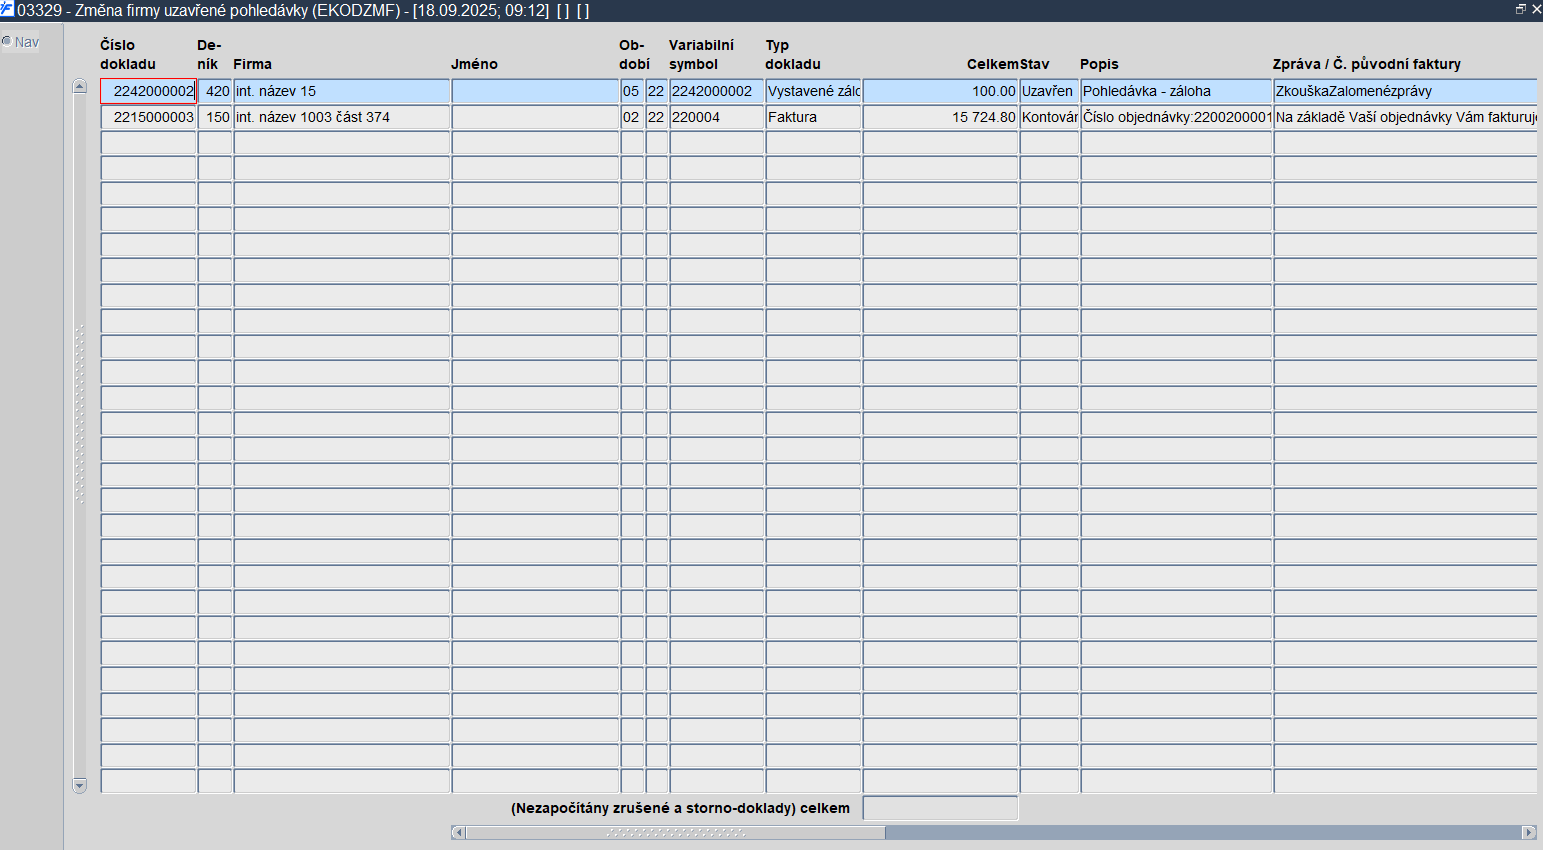The width and height of the screenshot is (1543, 850).
Task: Click the horizontal scrollbar right arrow
Action: coord(1529,832)
